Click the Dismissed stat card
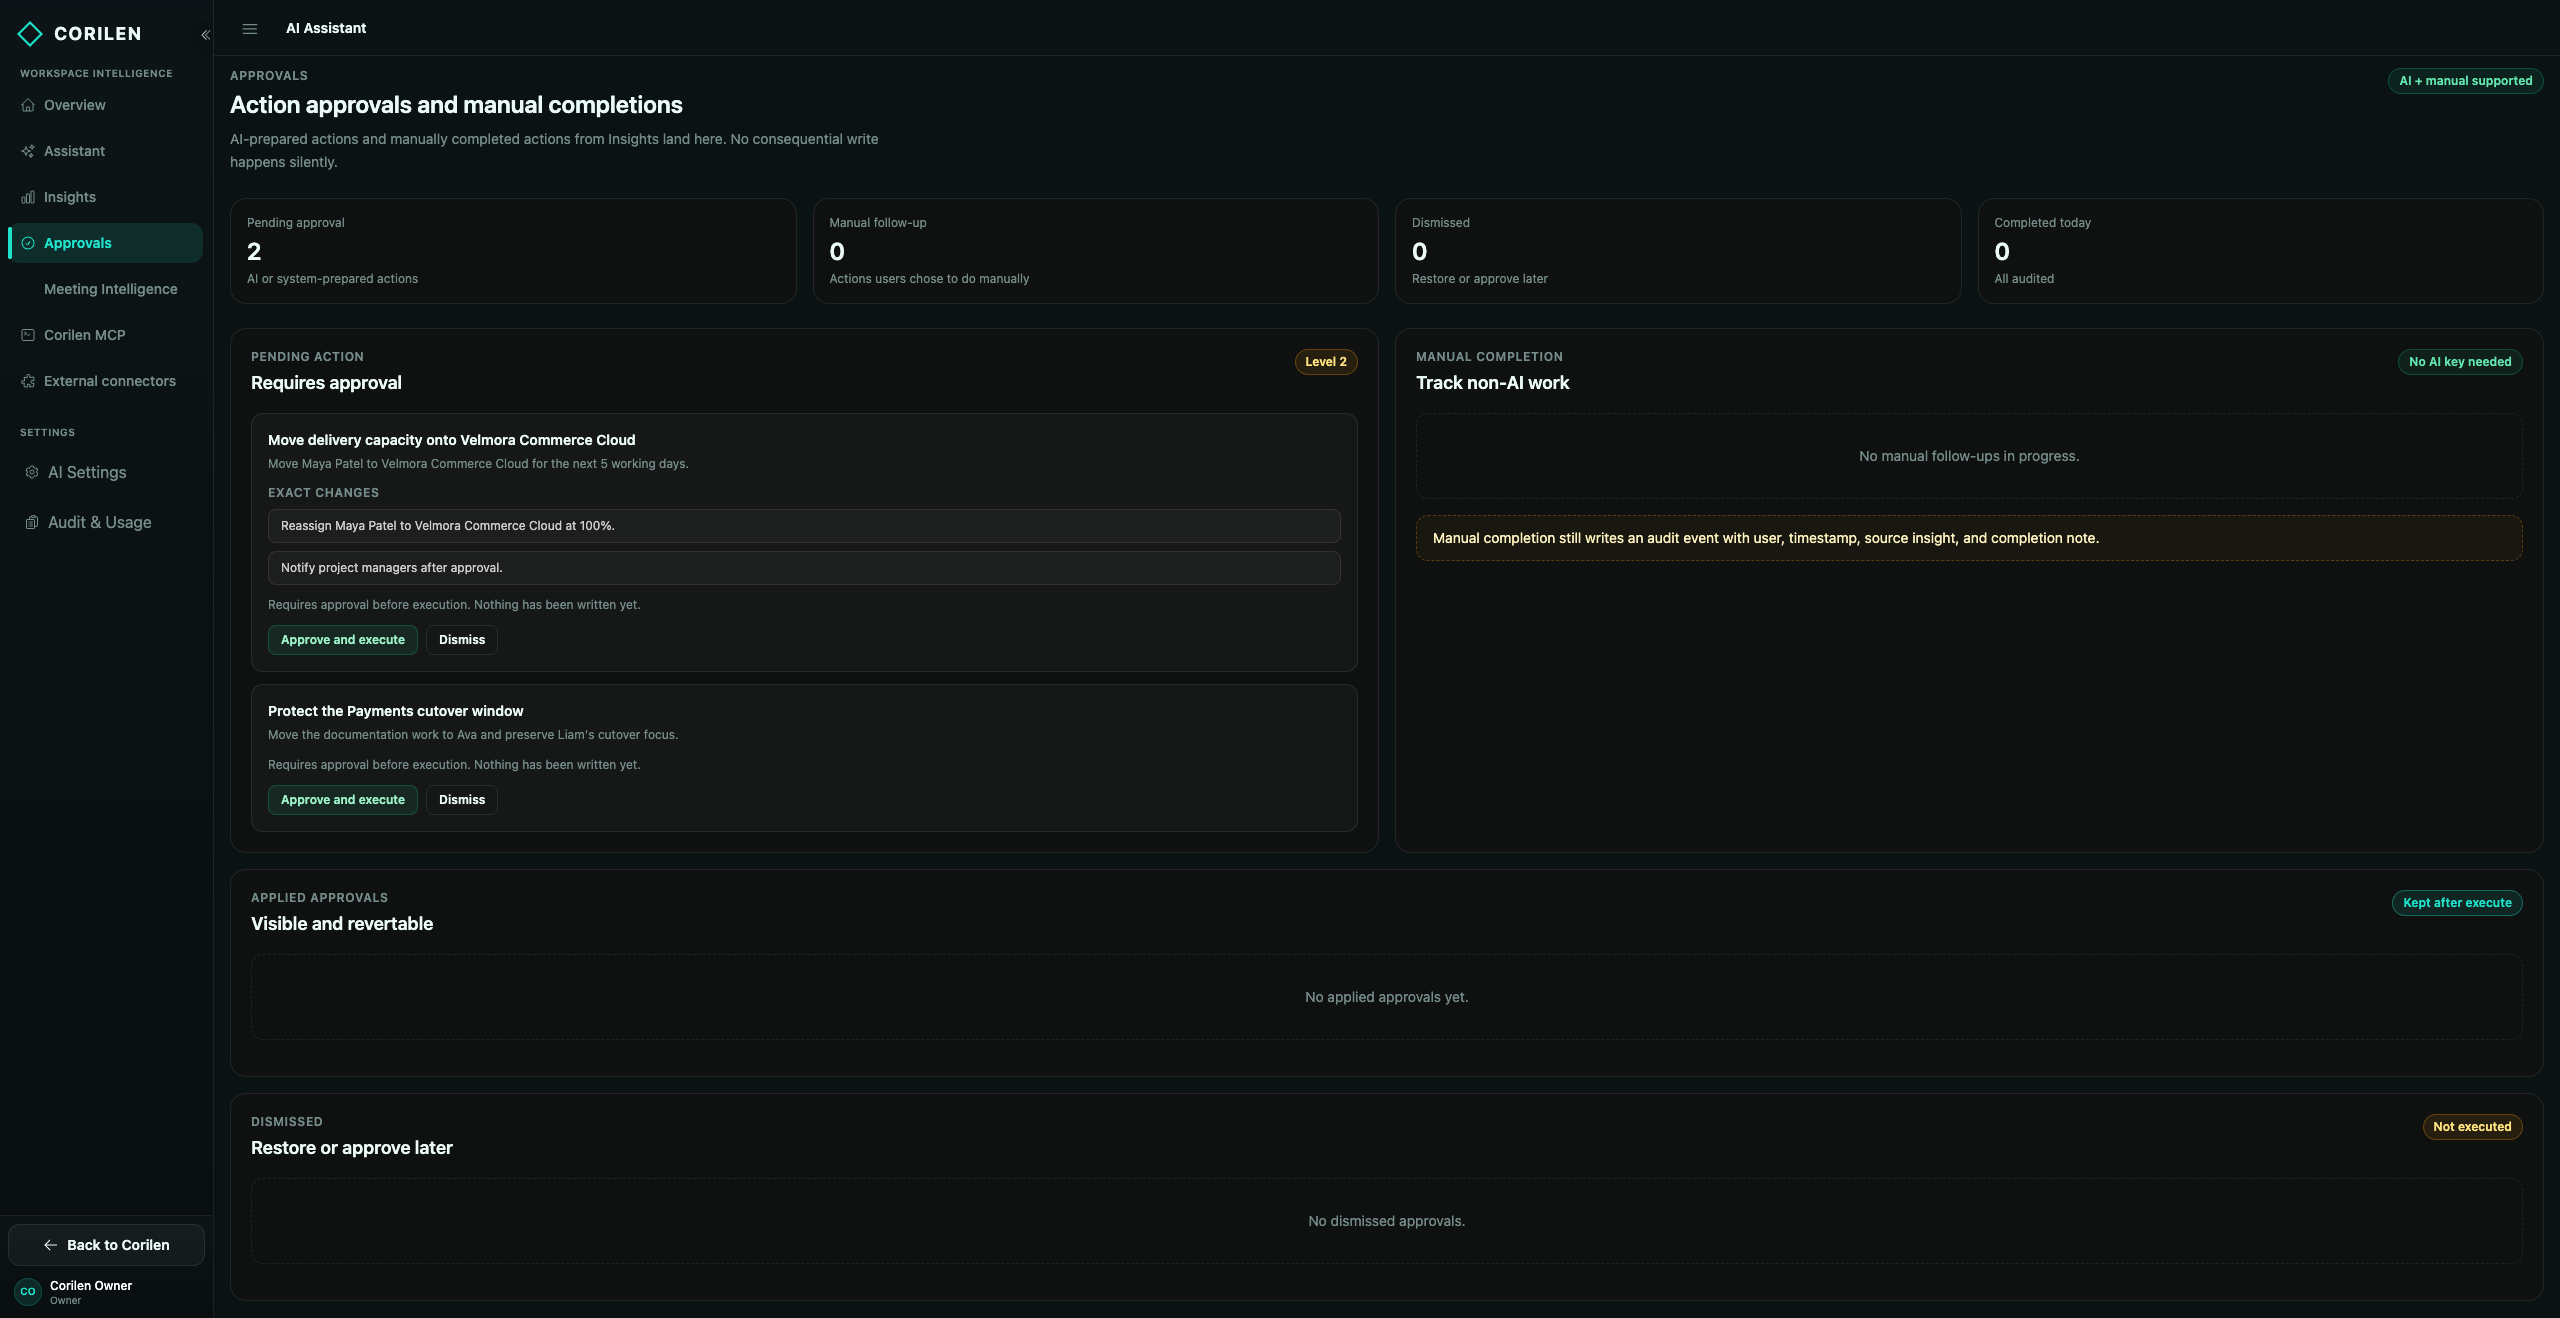Viewport: 2560px width, 1318px height. pyautogui.click(x=1678, y=251)
